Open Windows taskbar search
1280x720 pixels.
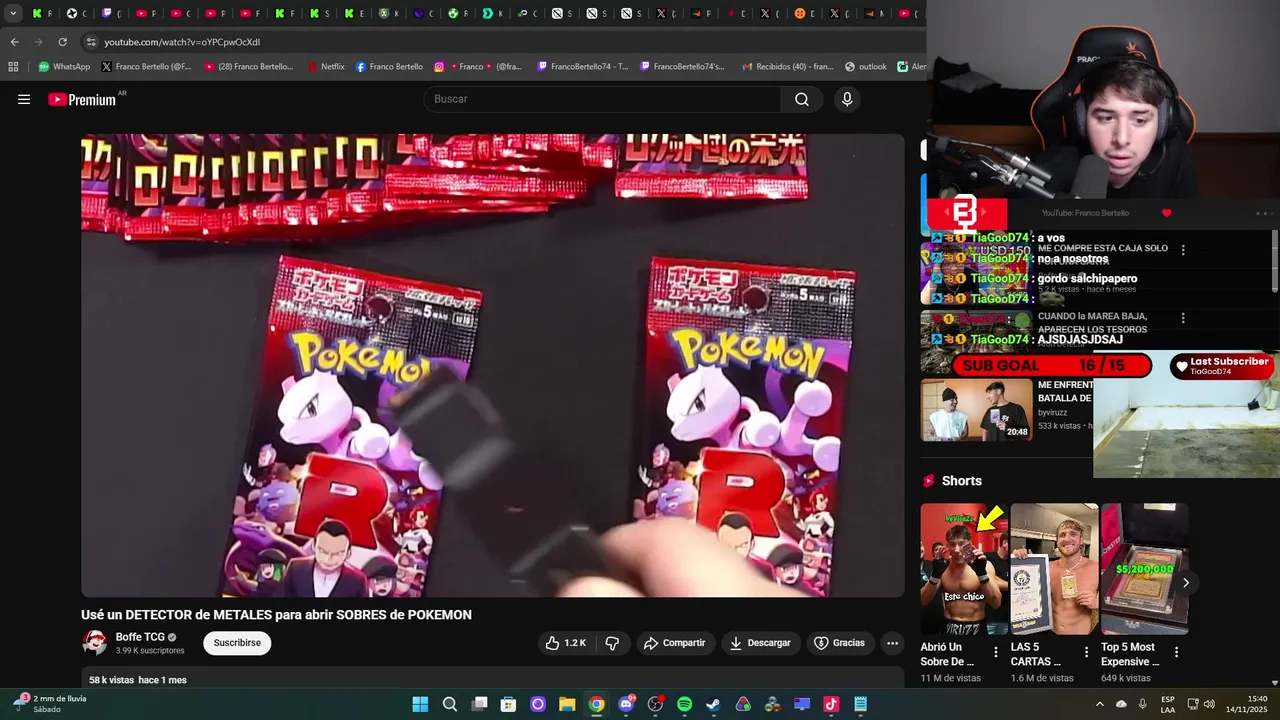click(450, 704)
